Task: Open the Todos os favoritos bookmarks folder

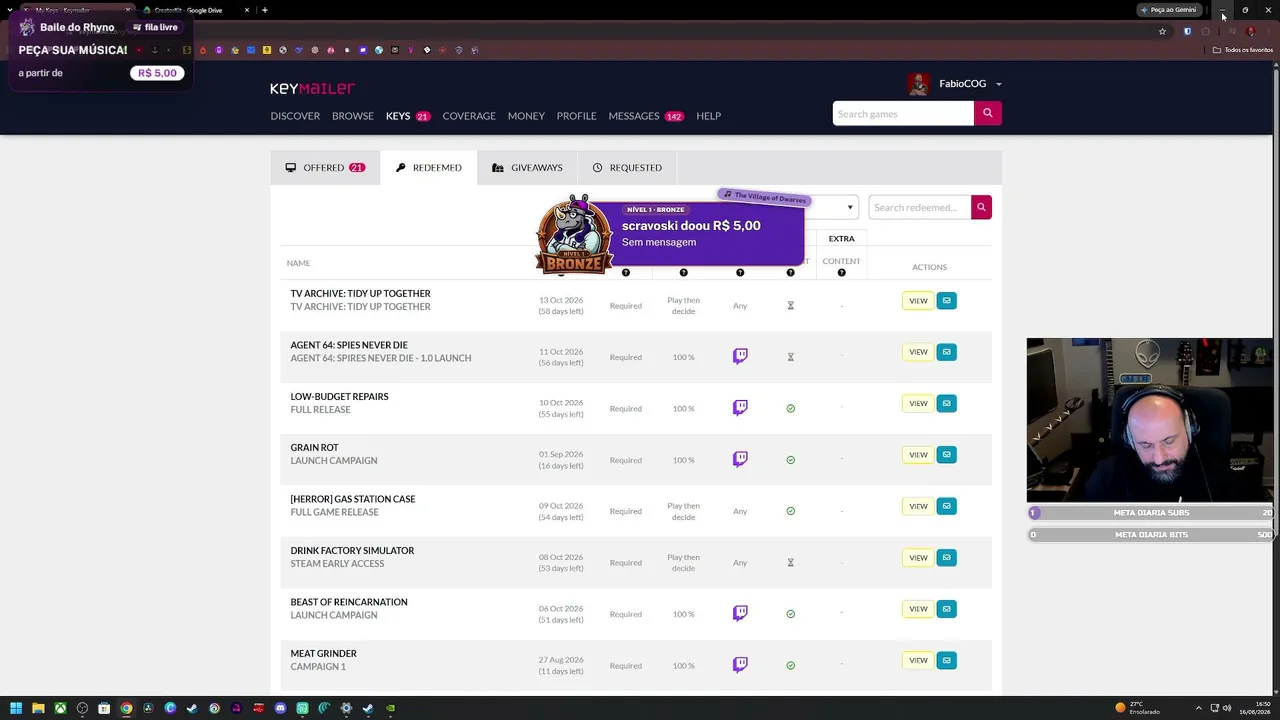Action: point(1243,50)
